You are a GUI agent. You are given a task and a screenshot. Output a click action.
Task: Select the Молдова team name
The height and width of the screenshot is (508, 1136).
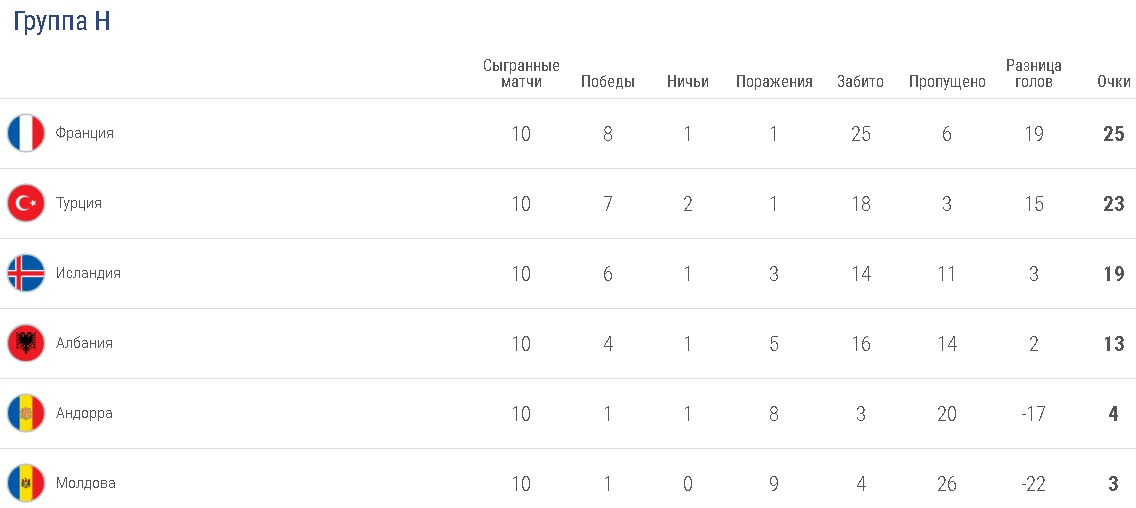(x=86, y=483)
